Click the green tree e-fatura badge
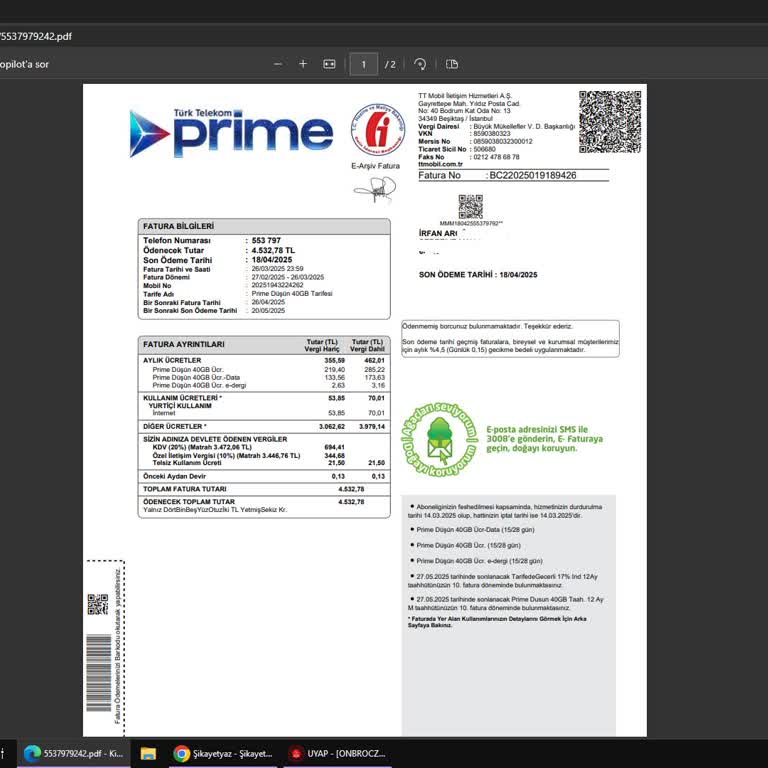The image size is (768, 768). coord(440,439)
